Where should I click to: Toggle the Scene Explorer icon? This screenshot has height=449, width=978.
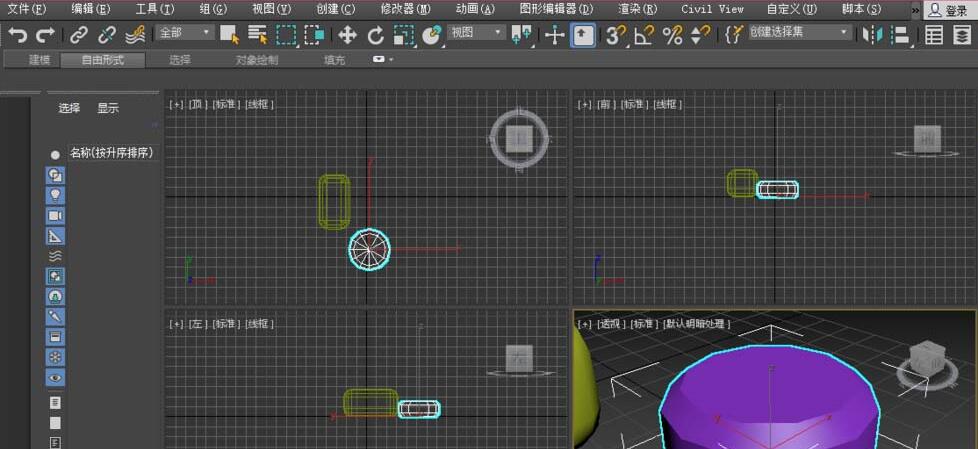pyautogui.click(x=934, y=36)
